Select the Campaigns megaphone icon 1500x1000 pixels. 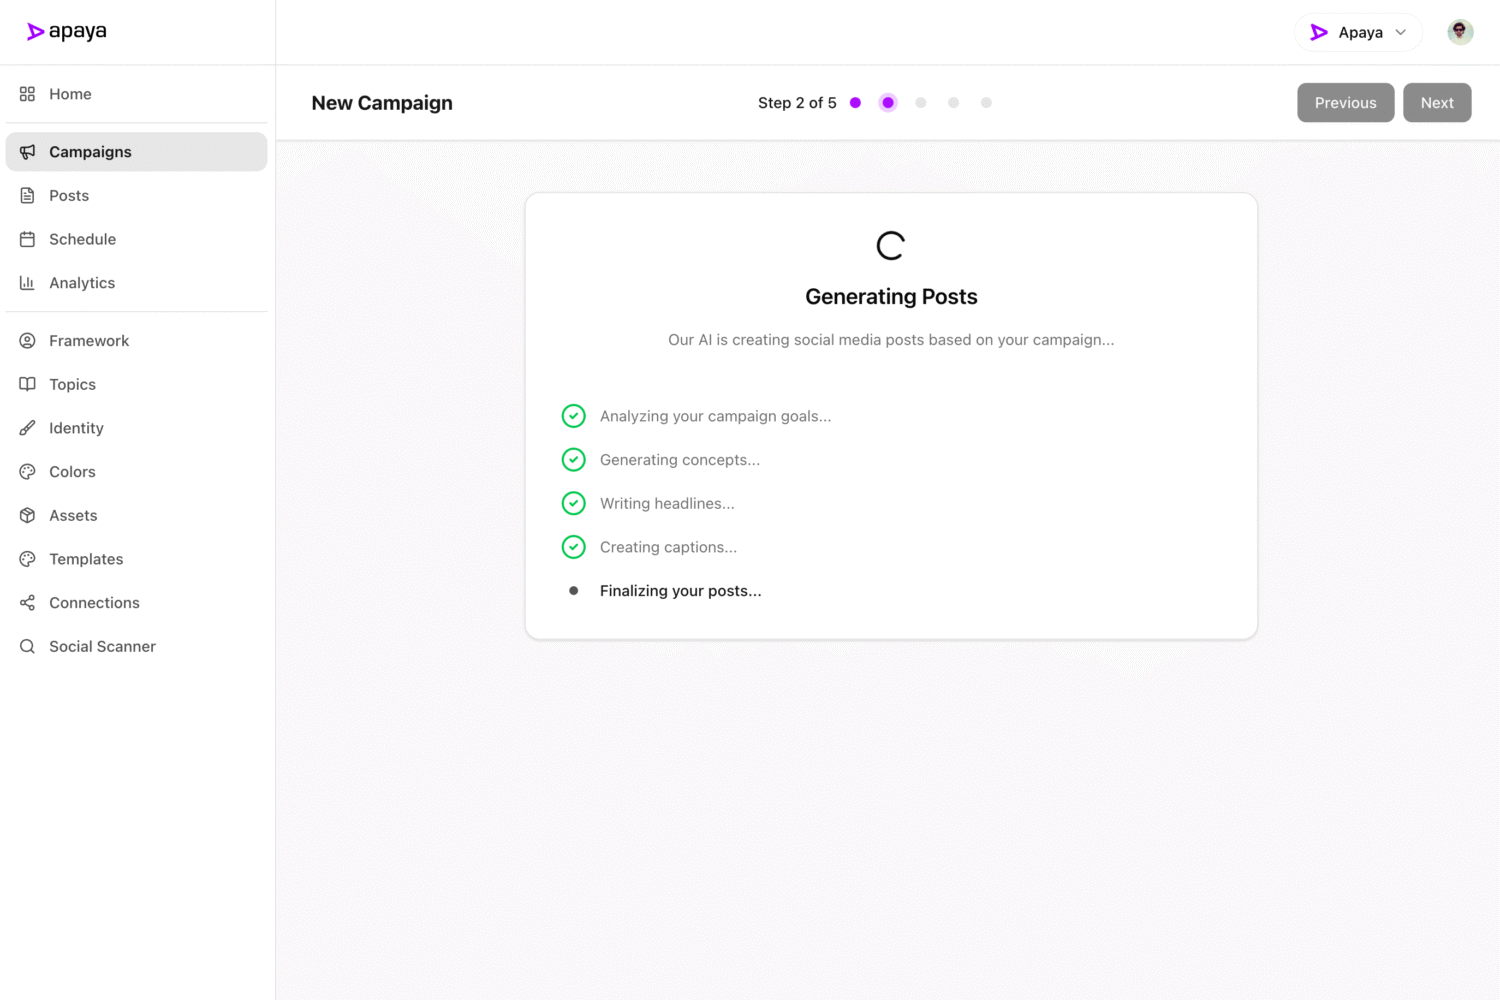click(27, 151)
